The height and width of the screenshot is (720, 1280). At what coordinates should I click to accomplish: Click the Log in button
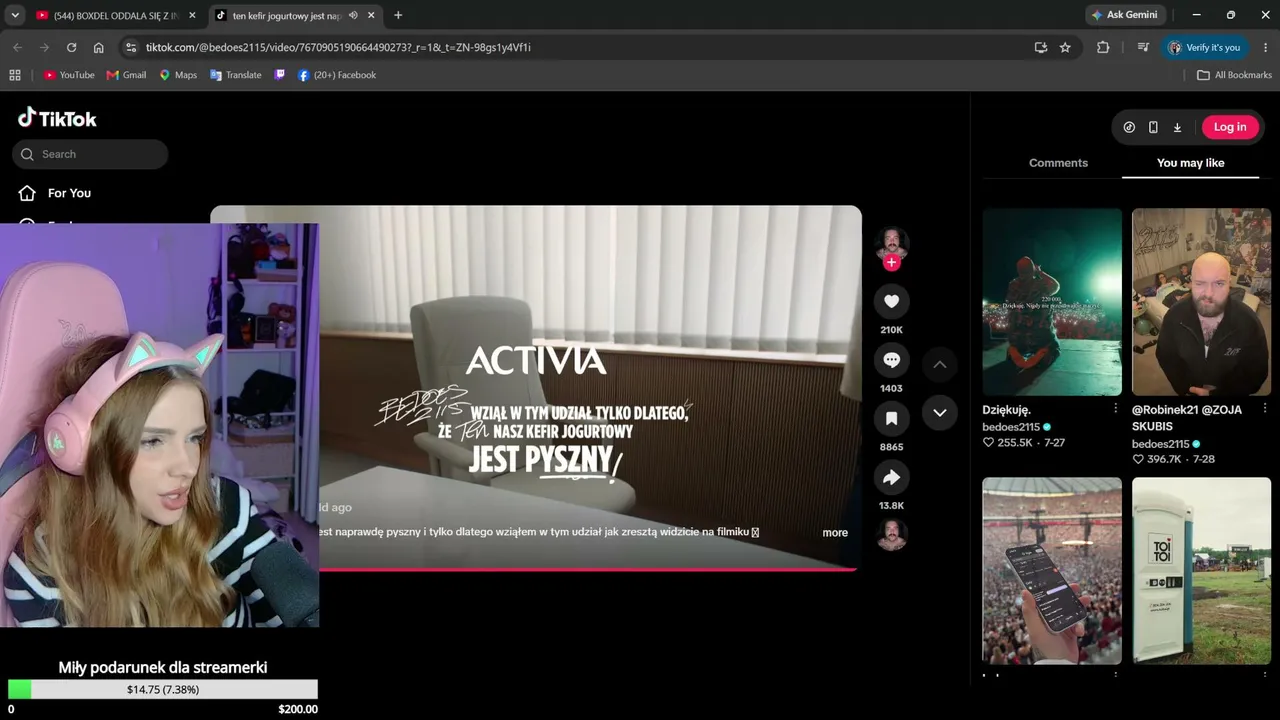pos(1230,127)
